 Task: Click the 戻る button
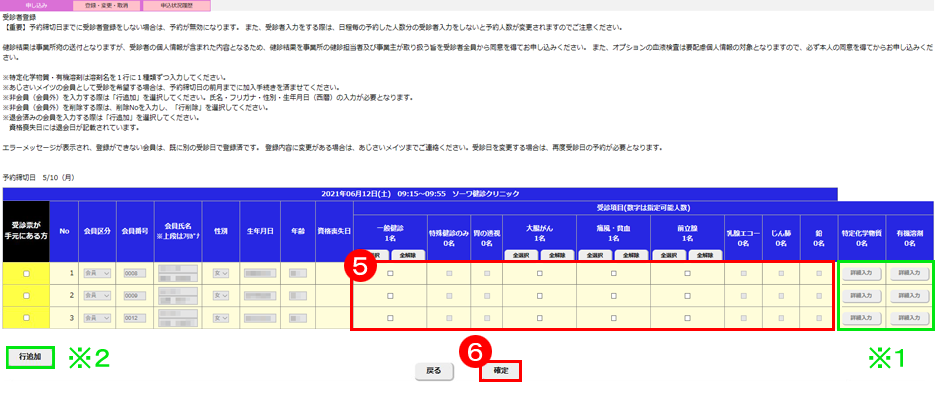(435, 371)
